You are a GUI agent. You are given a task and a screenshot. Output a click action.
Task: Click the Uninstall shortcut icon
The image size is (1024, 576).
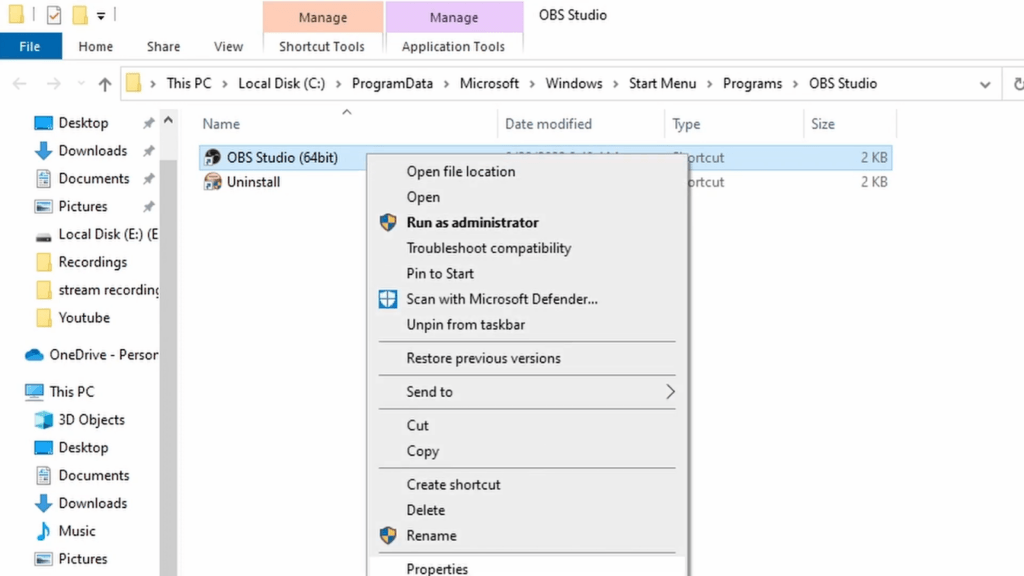pos(212,182)
